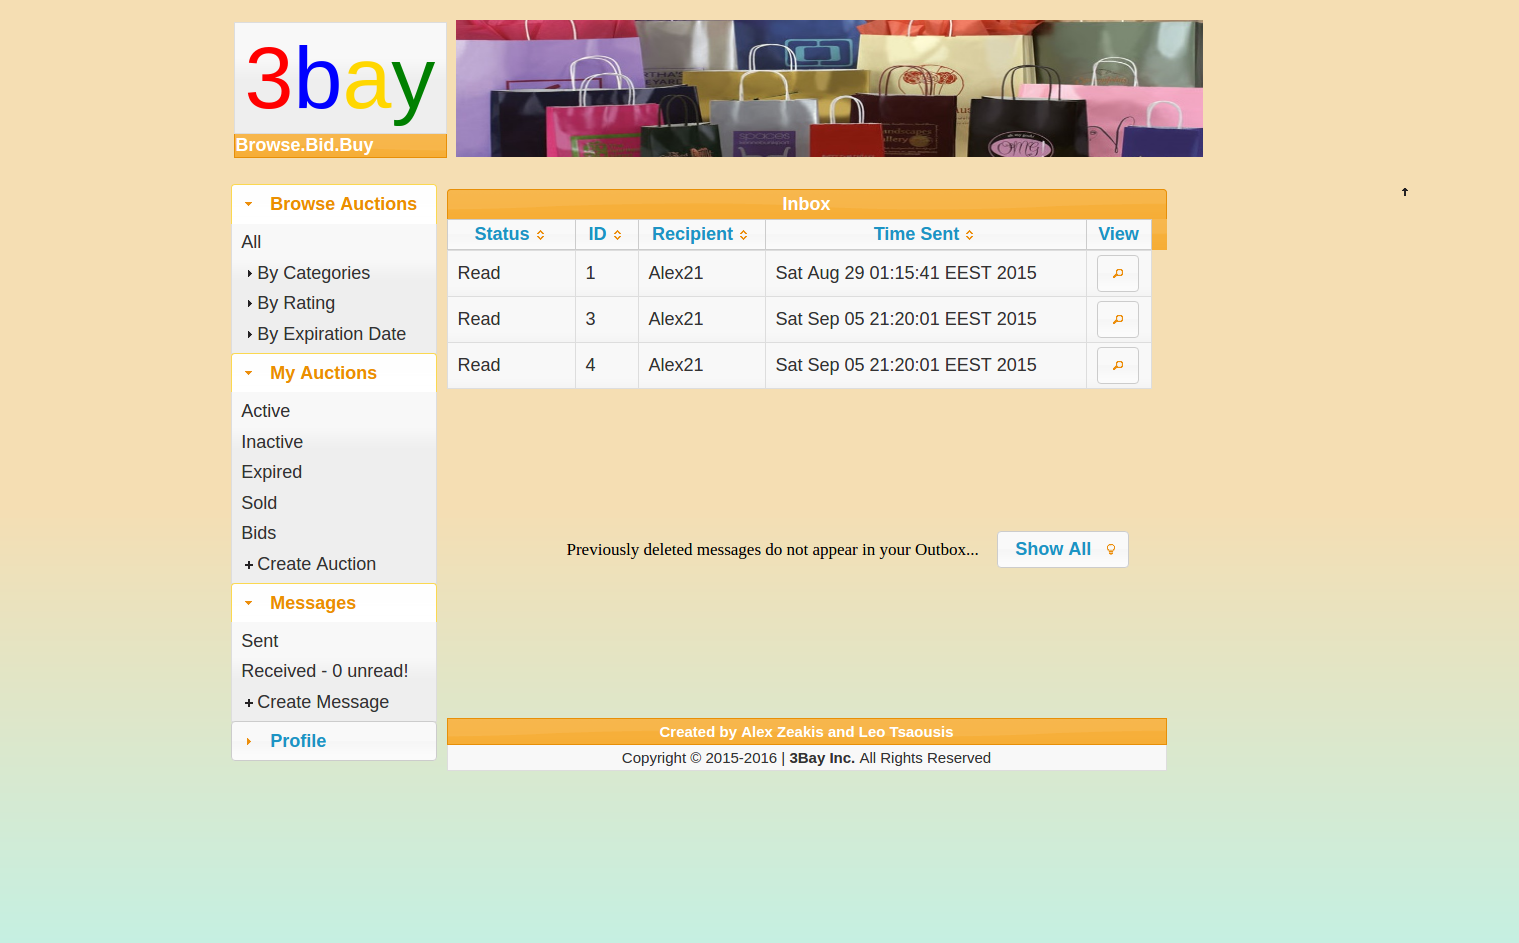Open Active auctions

[265, 411]
